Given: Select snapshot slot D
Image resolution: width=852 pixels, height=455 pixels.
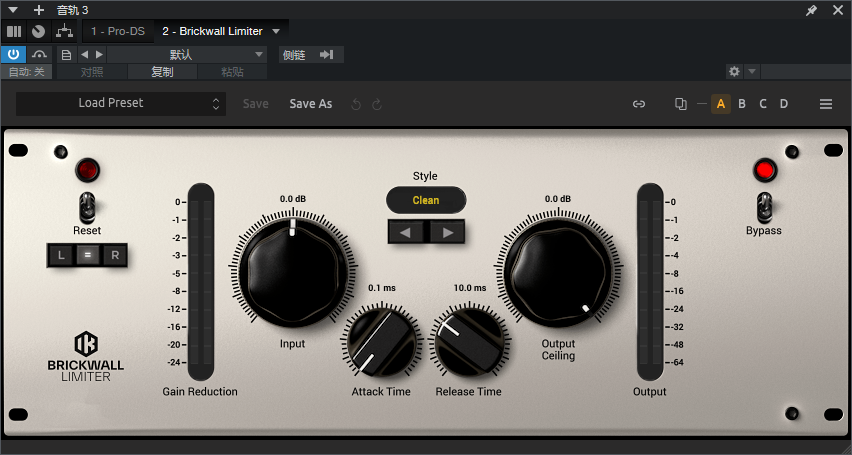Looking at the screenshot, I should point(784,104).
